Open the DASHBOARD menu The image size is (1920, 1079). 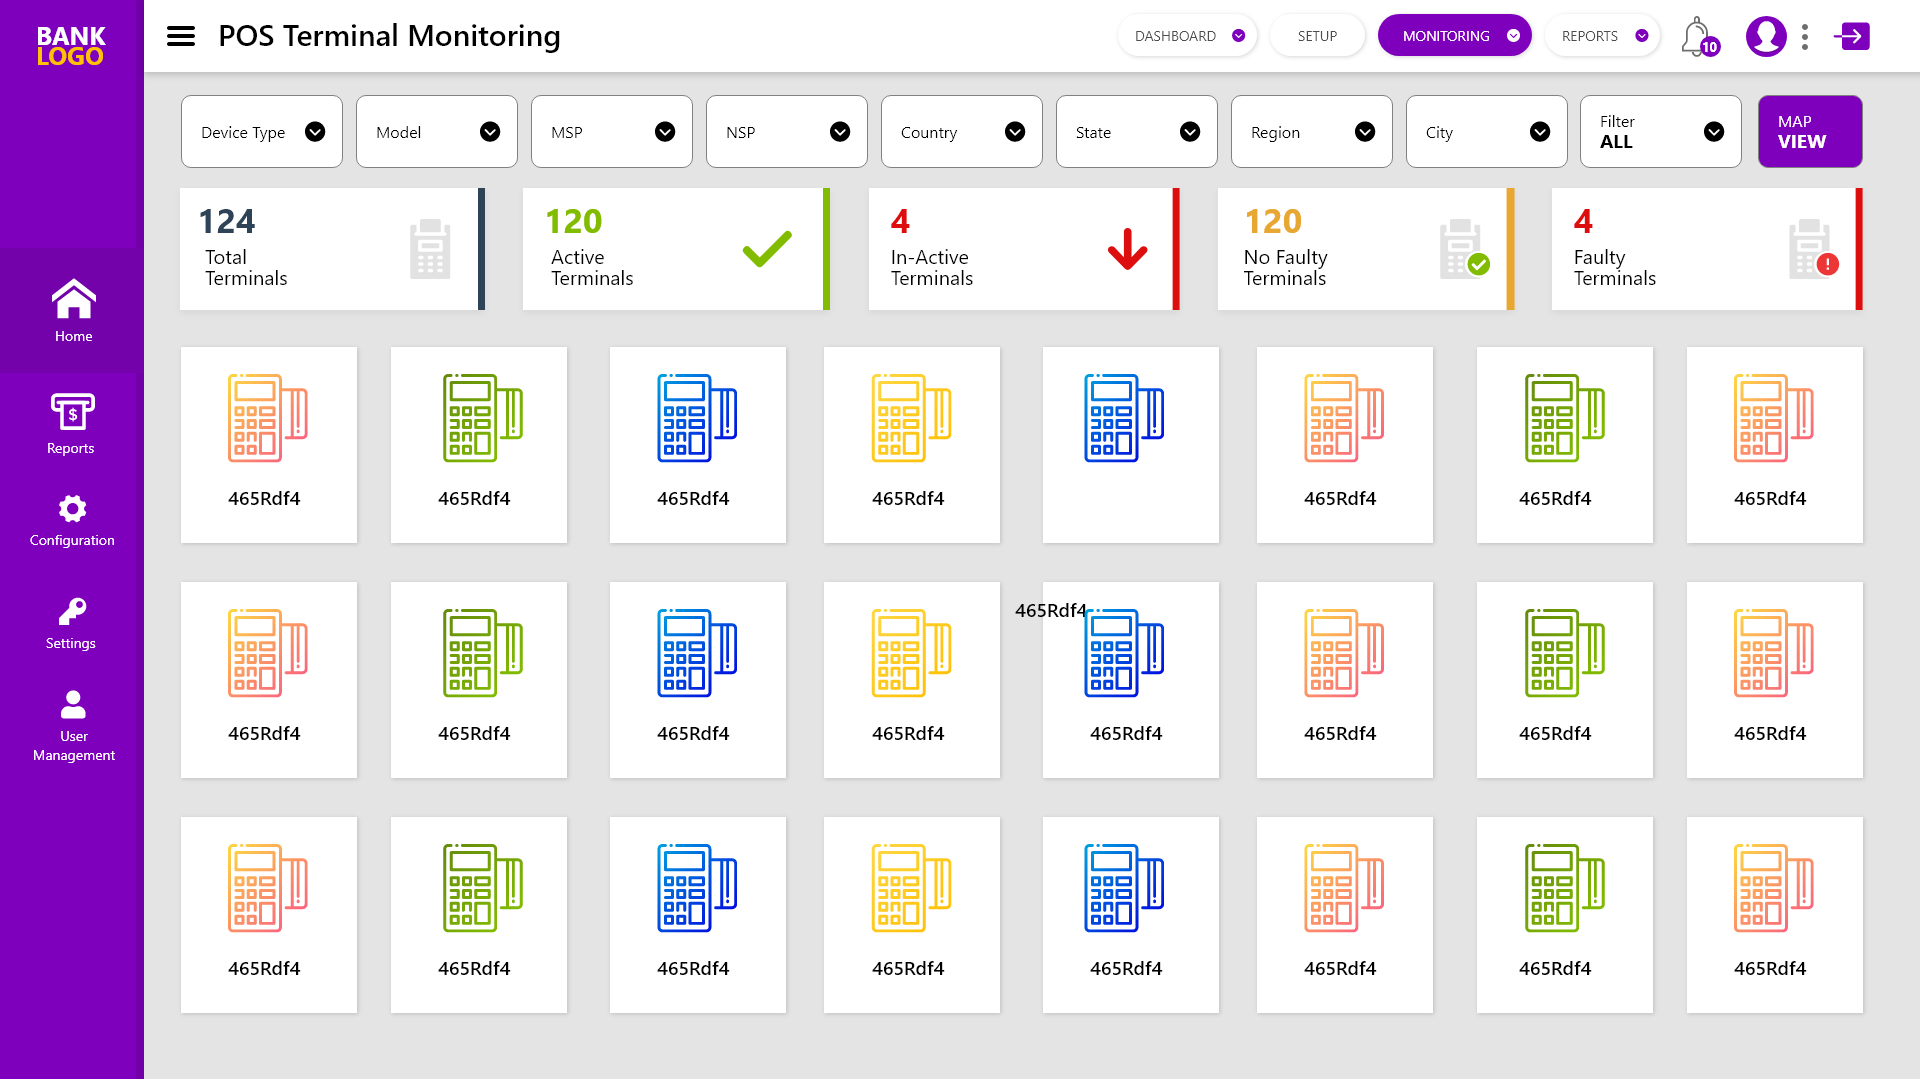click(x=1187, y=36)
